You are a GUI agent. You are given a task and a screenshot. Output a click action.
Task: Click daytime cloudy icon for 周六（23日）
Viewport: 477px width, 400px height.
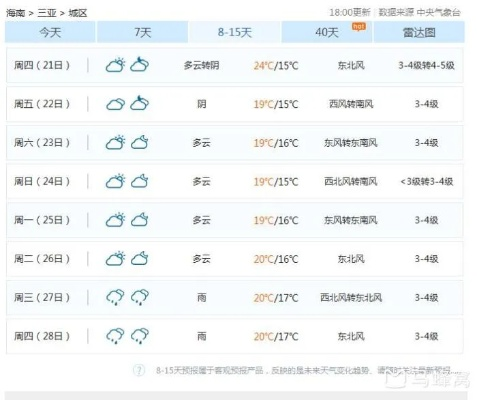click(x=115, y=142)
